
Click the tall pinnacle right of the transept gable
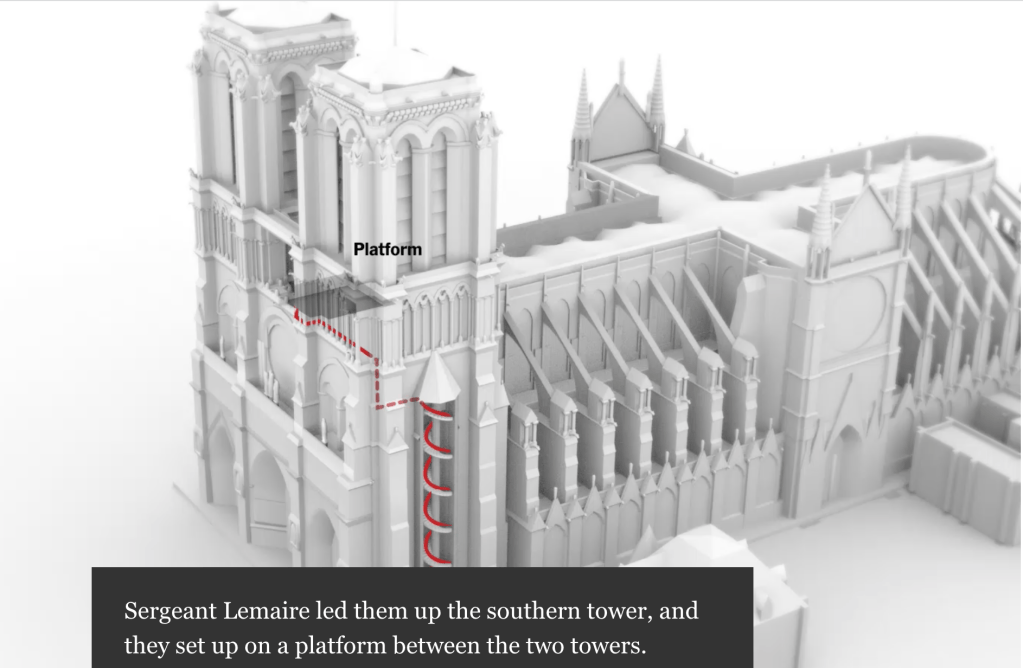[x=904, y=200]
